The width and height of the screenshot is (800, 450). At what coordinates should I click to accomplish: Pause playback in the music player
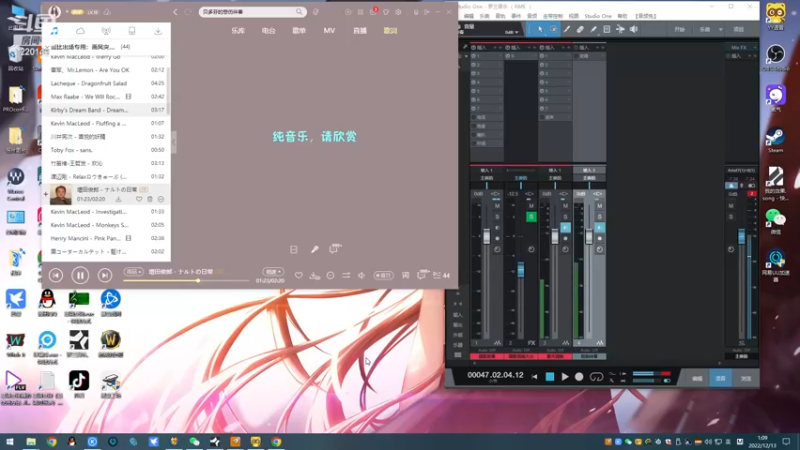80,276
